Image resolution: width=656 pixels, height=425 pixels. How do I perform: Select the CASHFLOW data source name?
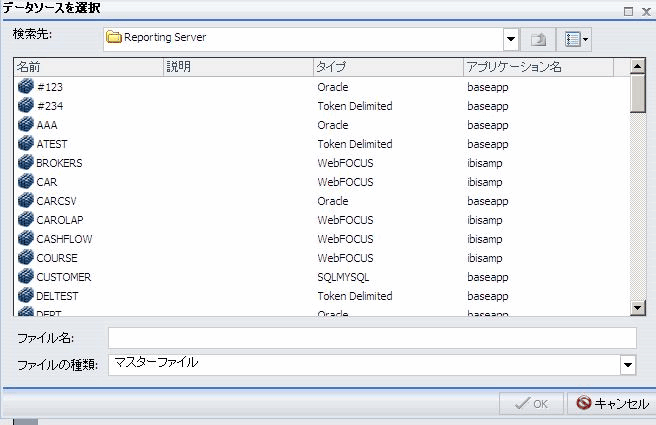coord(64,239)
